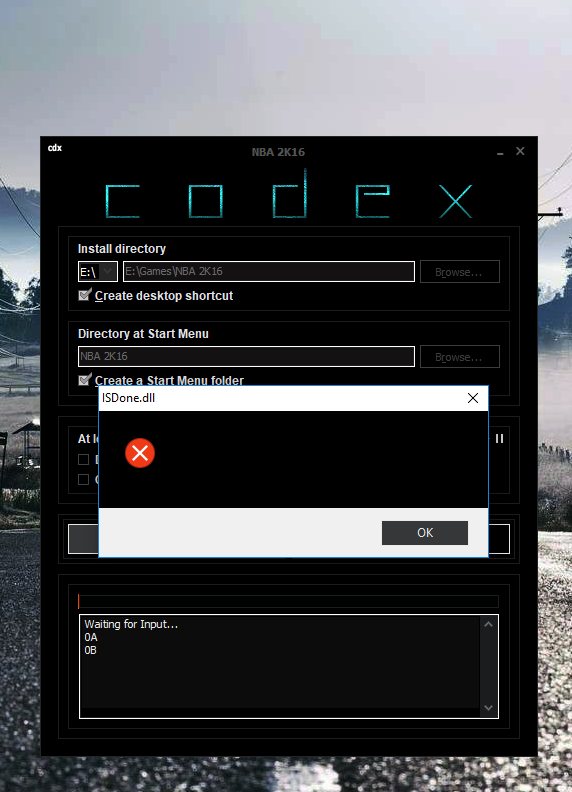Click the ISDone.dll dialog title
Screen dimensions: 572x792
128,398
